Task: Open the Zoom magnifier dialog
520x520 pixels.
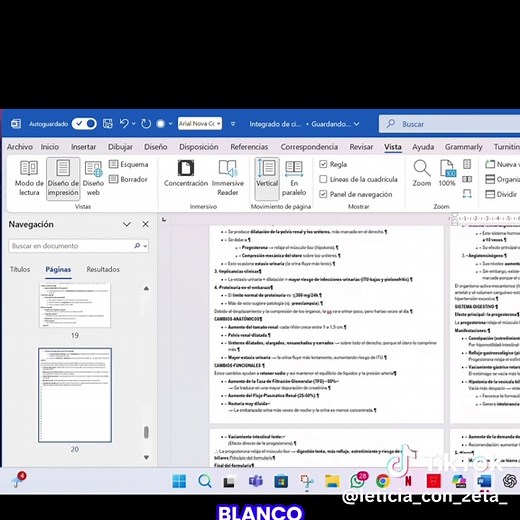Action: (x=422, y=173)
